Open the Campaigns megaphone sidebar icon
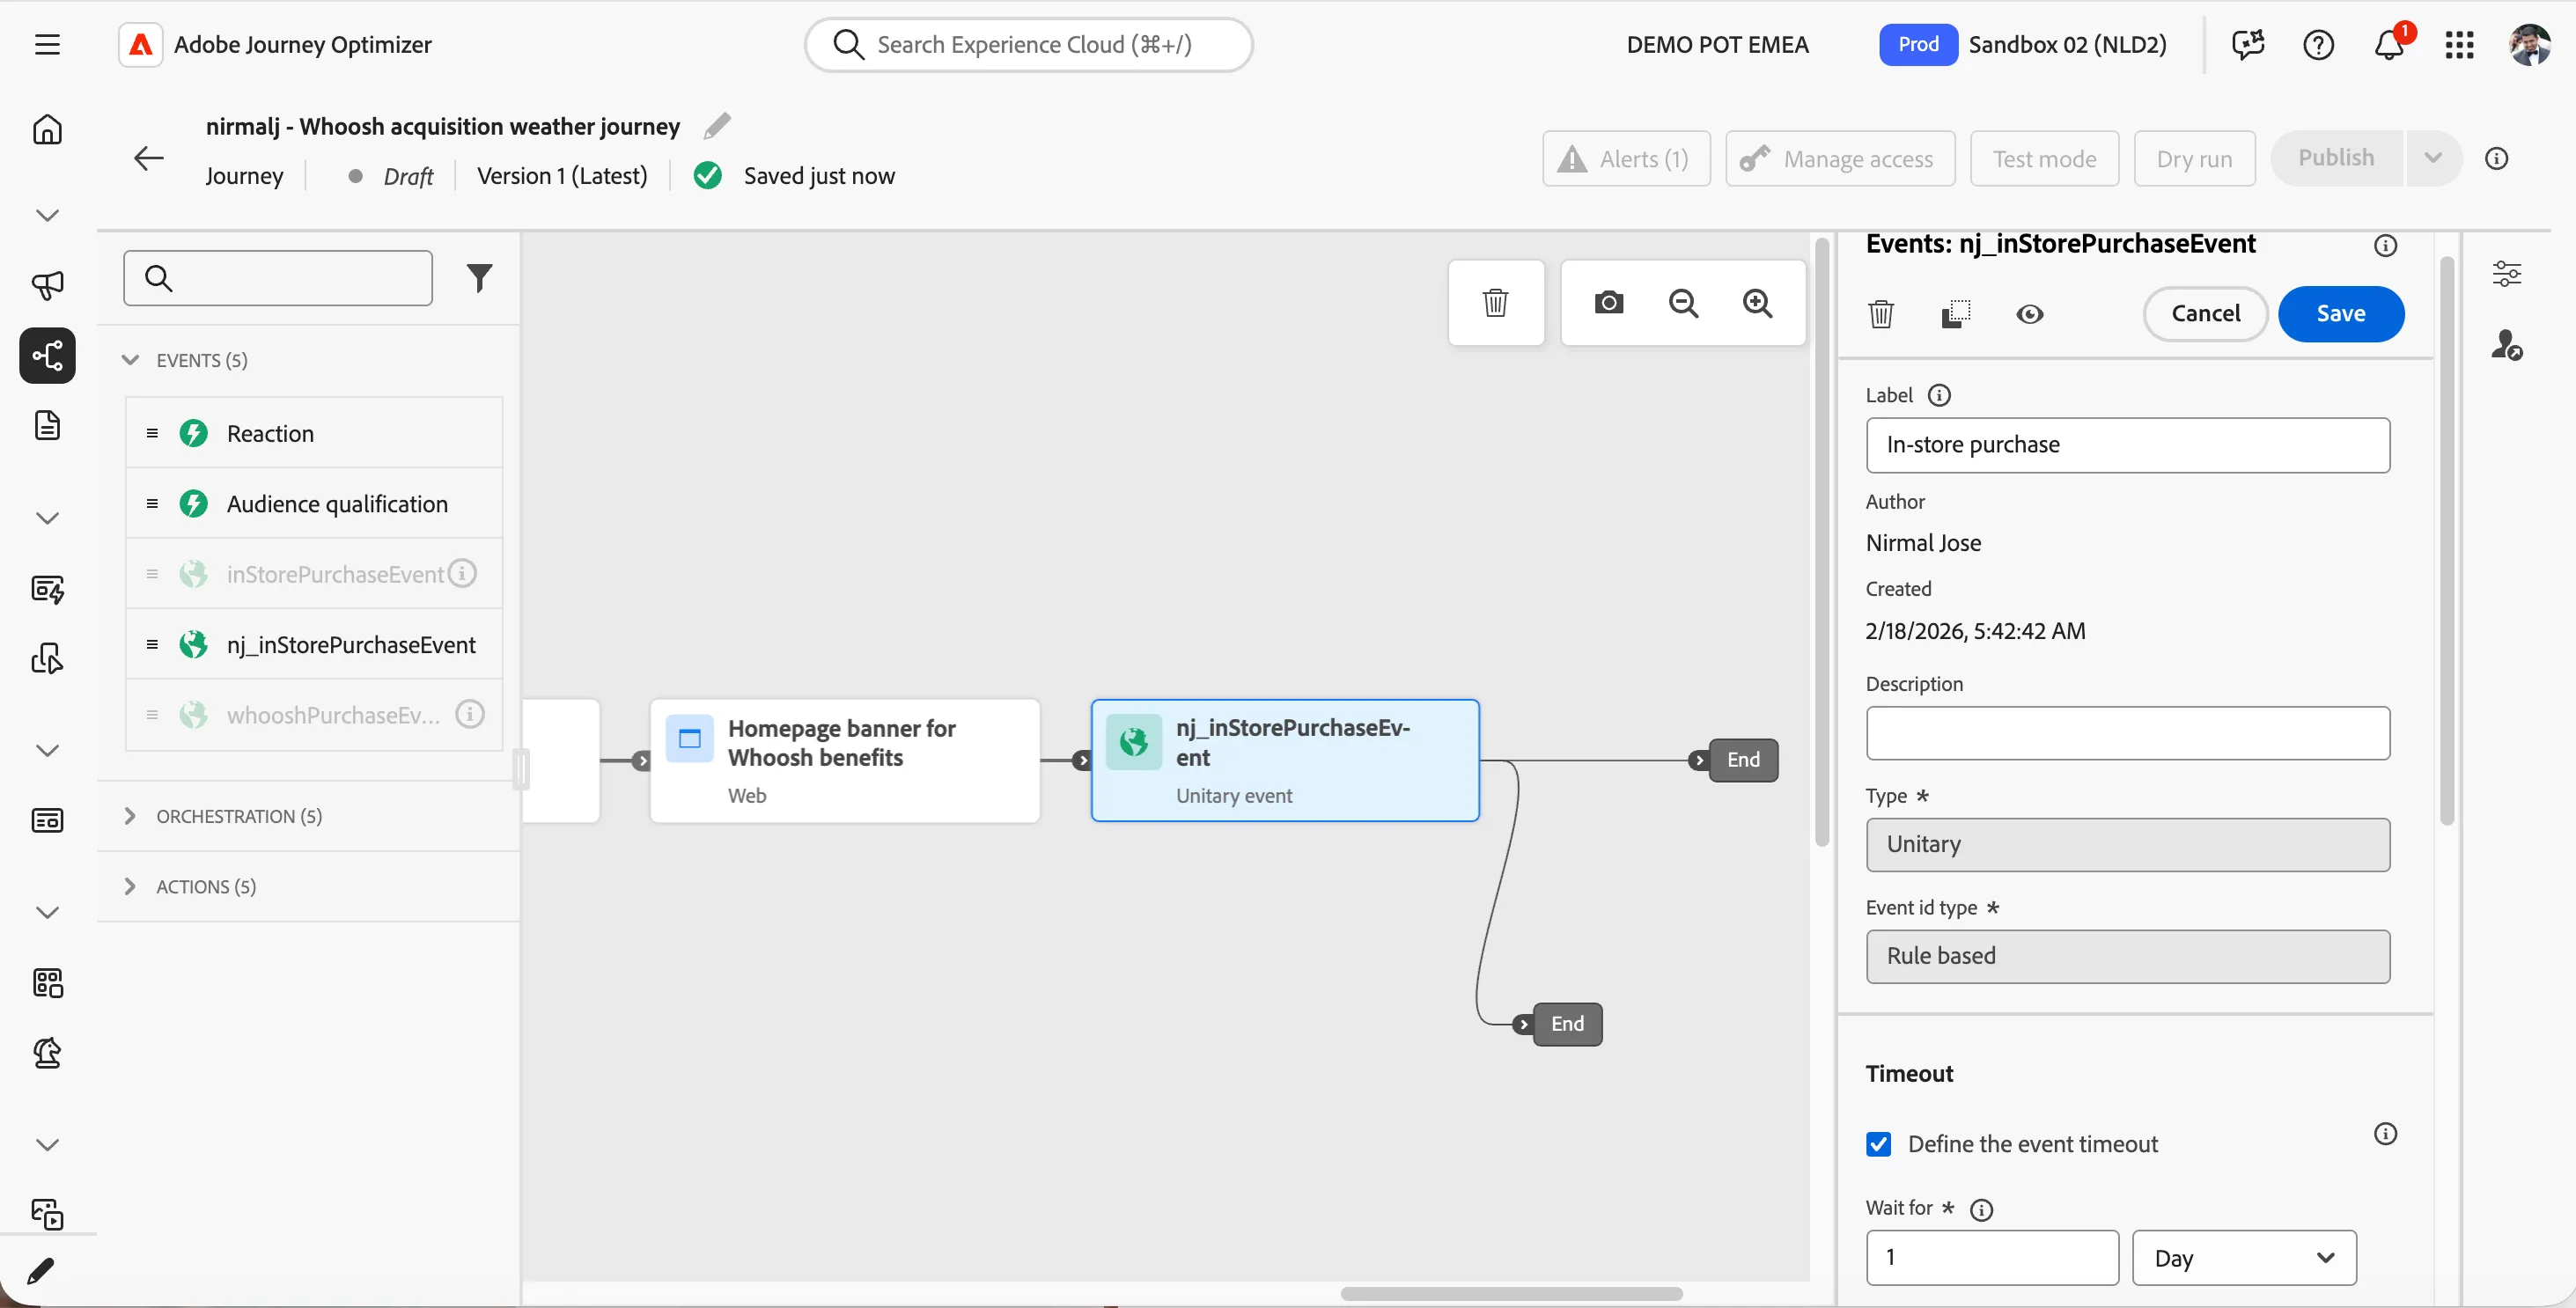Viewport: 2576px width, 1308px height. click(x=47, y=286)
